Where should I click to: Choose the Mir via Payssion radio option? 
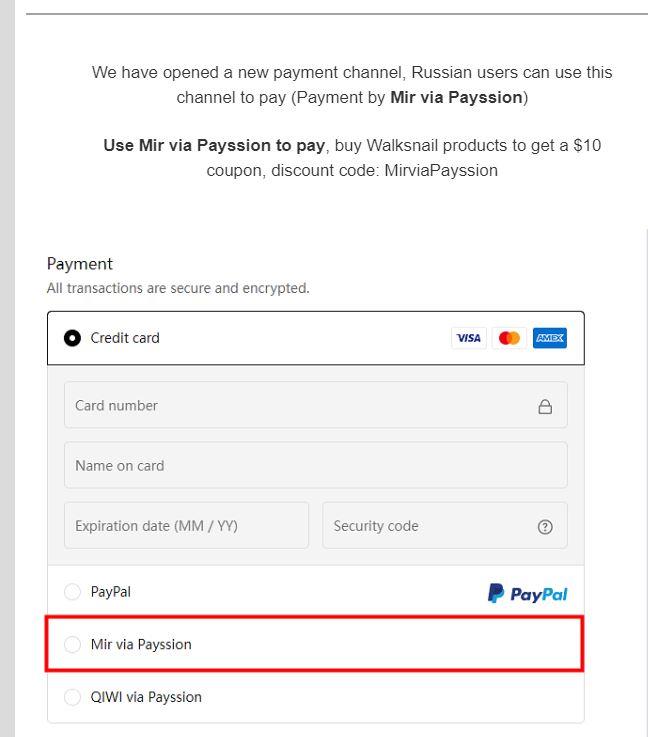(x=73, y=645)
